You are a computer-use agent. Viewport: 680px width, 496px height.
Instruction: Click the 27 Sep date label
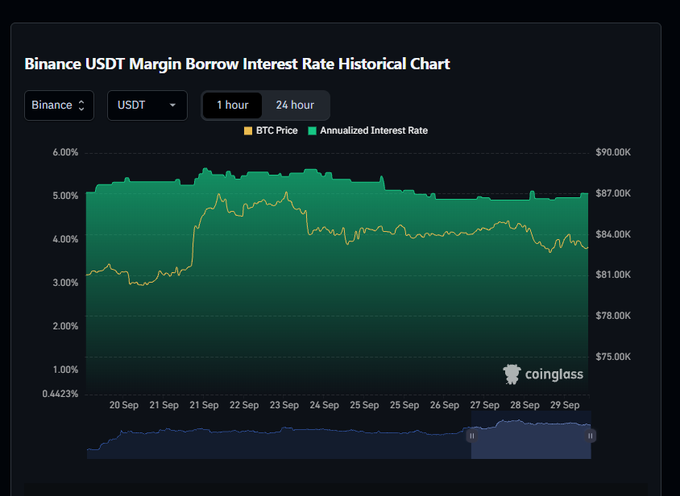point(485,405)
